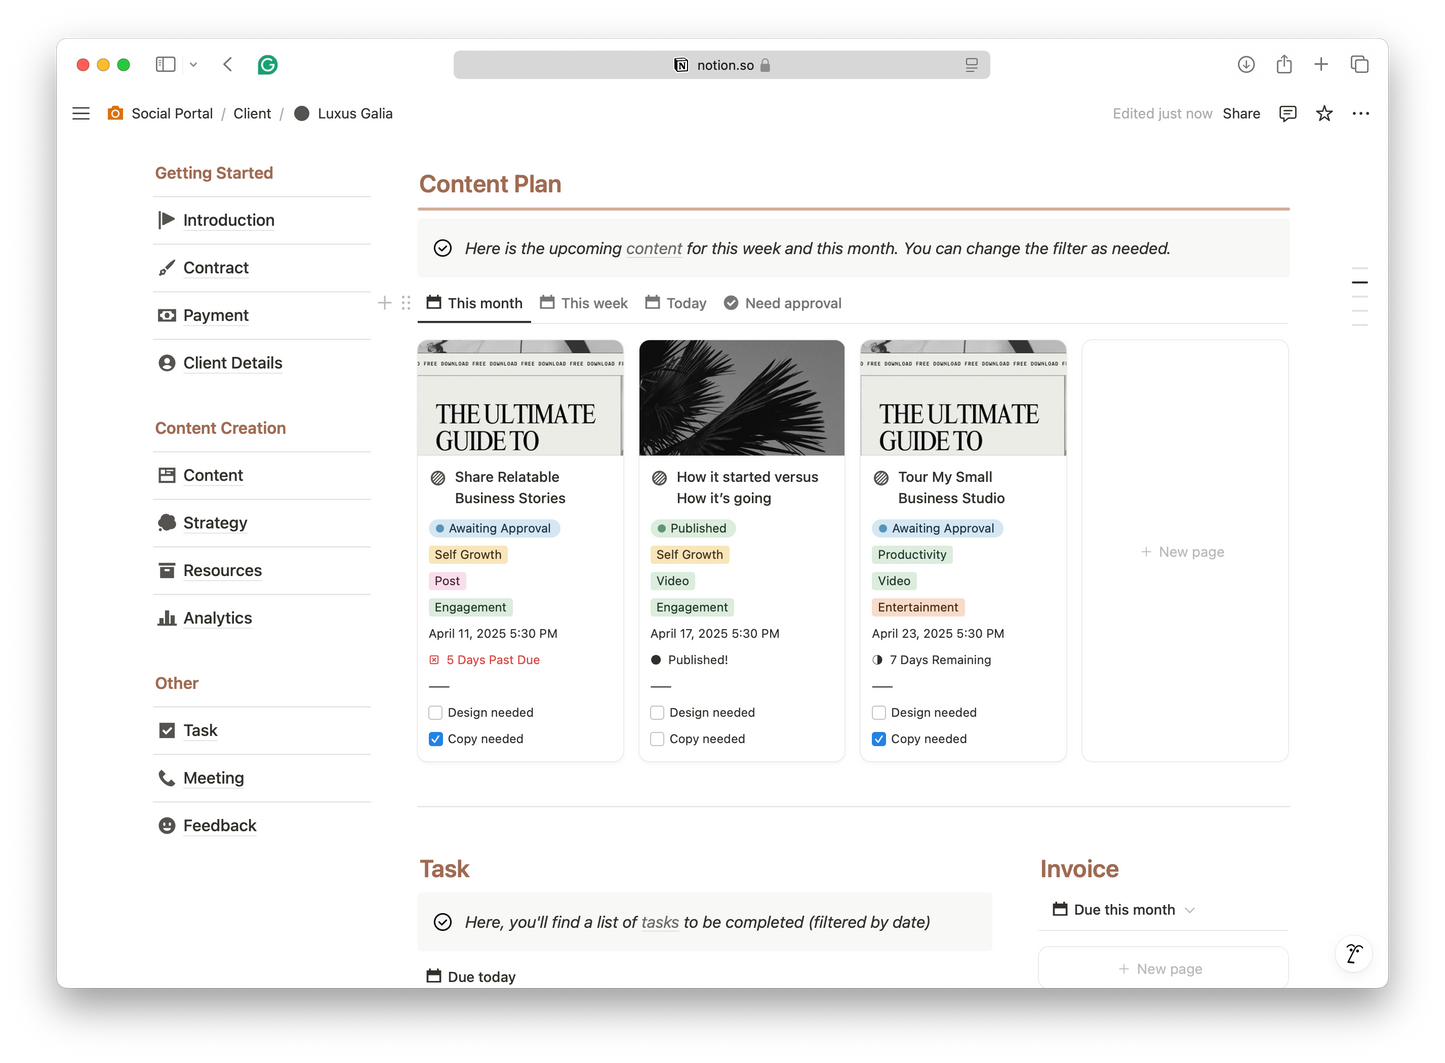Check Design needed on How it started card
Image resolution: width=1445 pixels, height=1063 pixels.
(657, 713)
